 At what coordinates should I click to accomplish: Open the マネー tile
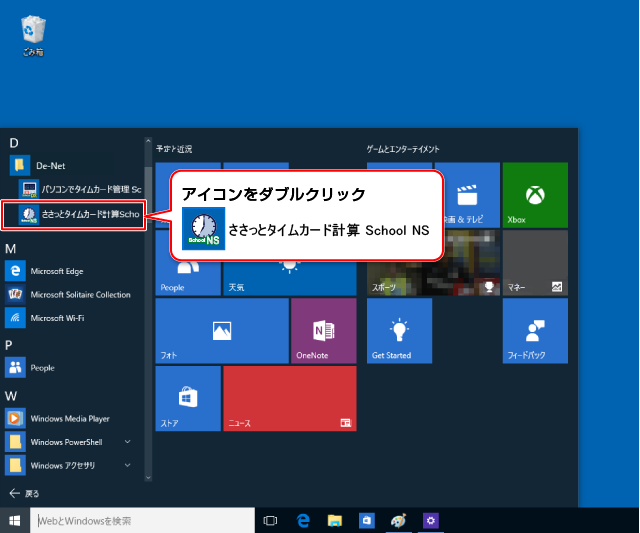[535, 263]
